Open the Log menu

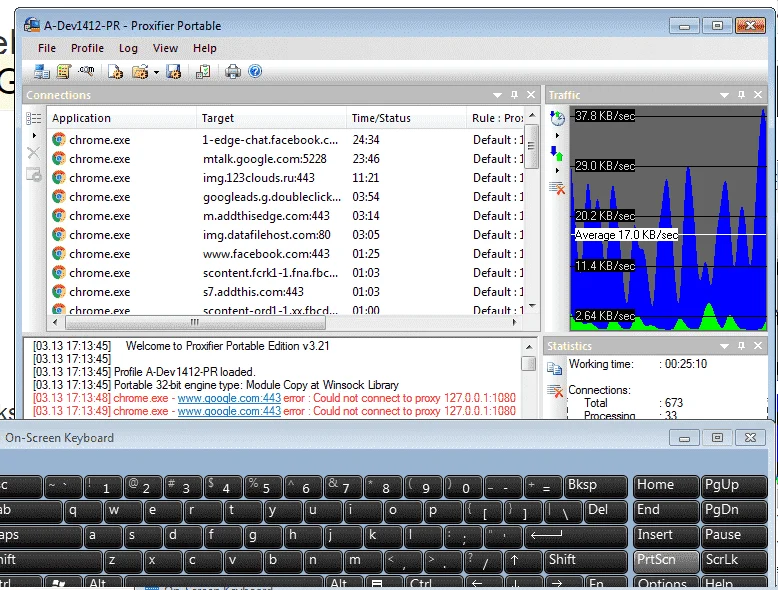tap(128, 48)
